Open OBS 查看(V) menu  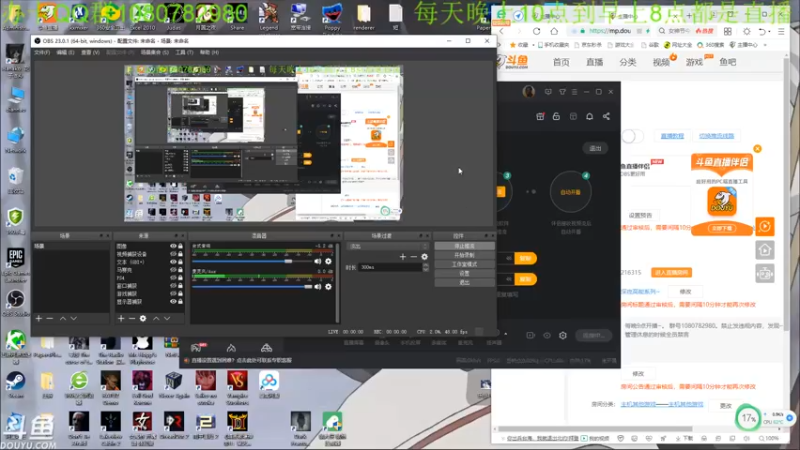pyautogui.click(x=90, y=53)
